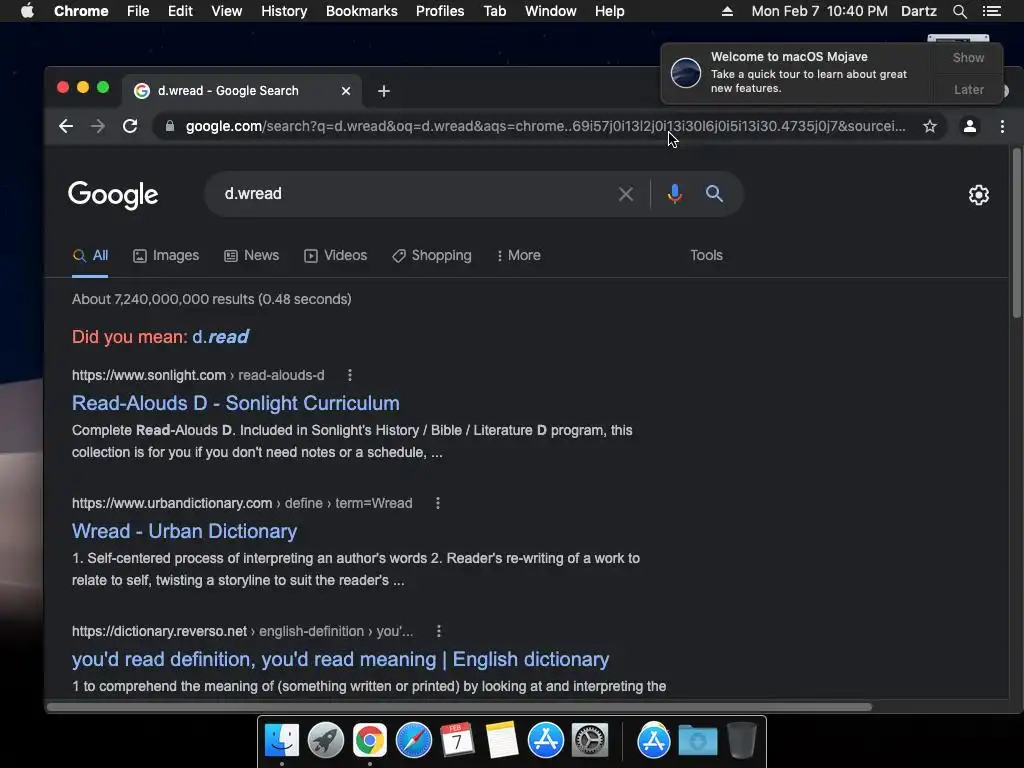The height and width of the screenshot is (768, 1024).
Task: Open the Chrome application menu
Action: pyautogui.click(x=81, y=11)
